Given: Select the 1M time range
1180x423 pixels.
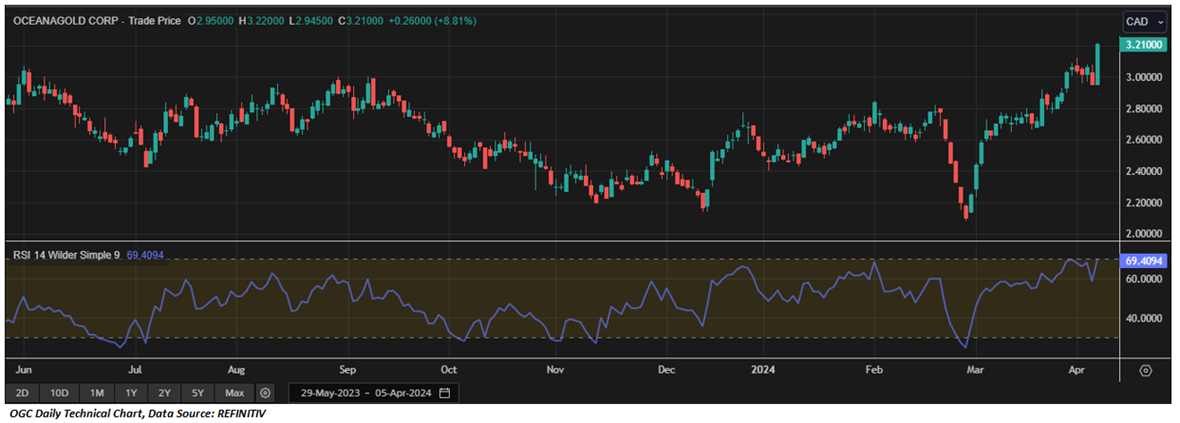Looking at the screenshot, I should (x=97, y=393).
